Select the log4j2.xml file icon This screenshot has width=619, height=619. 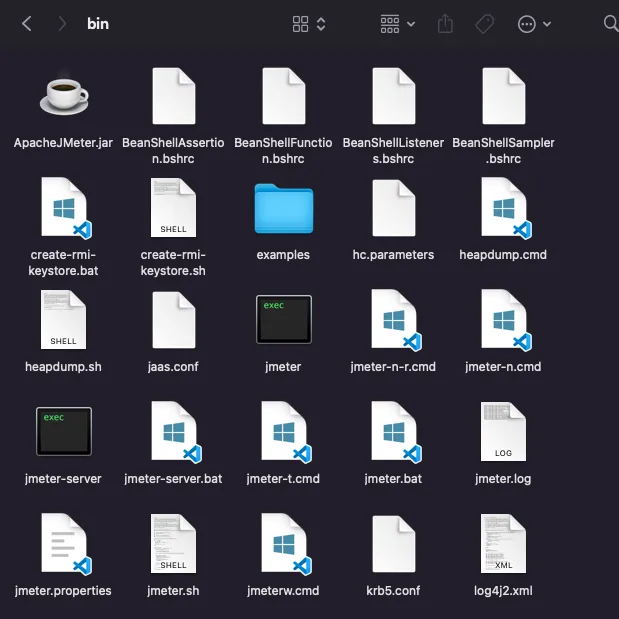click(503, 544)
